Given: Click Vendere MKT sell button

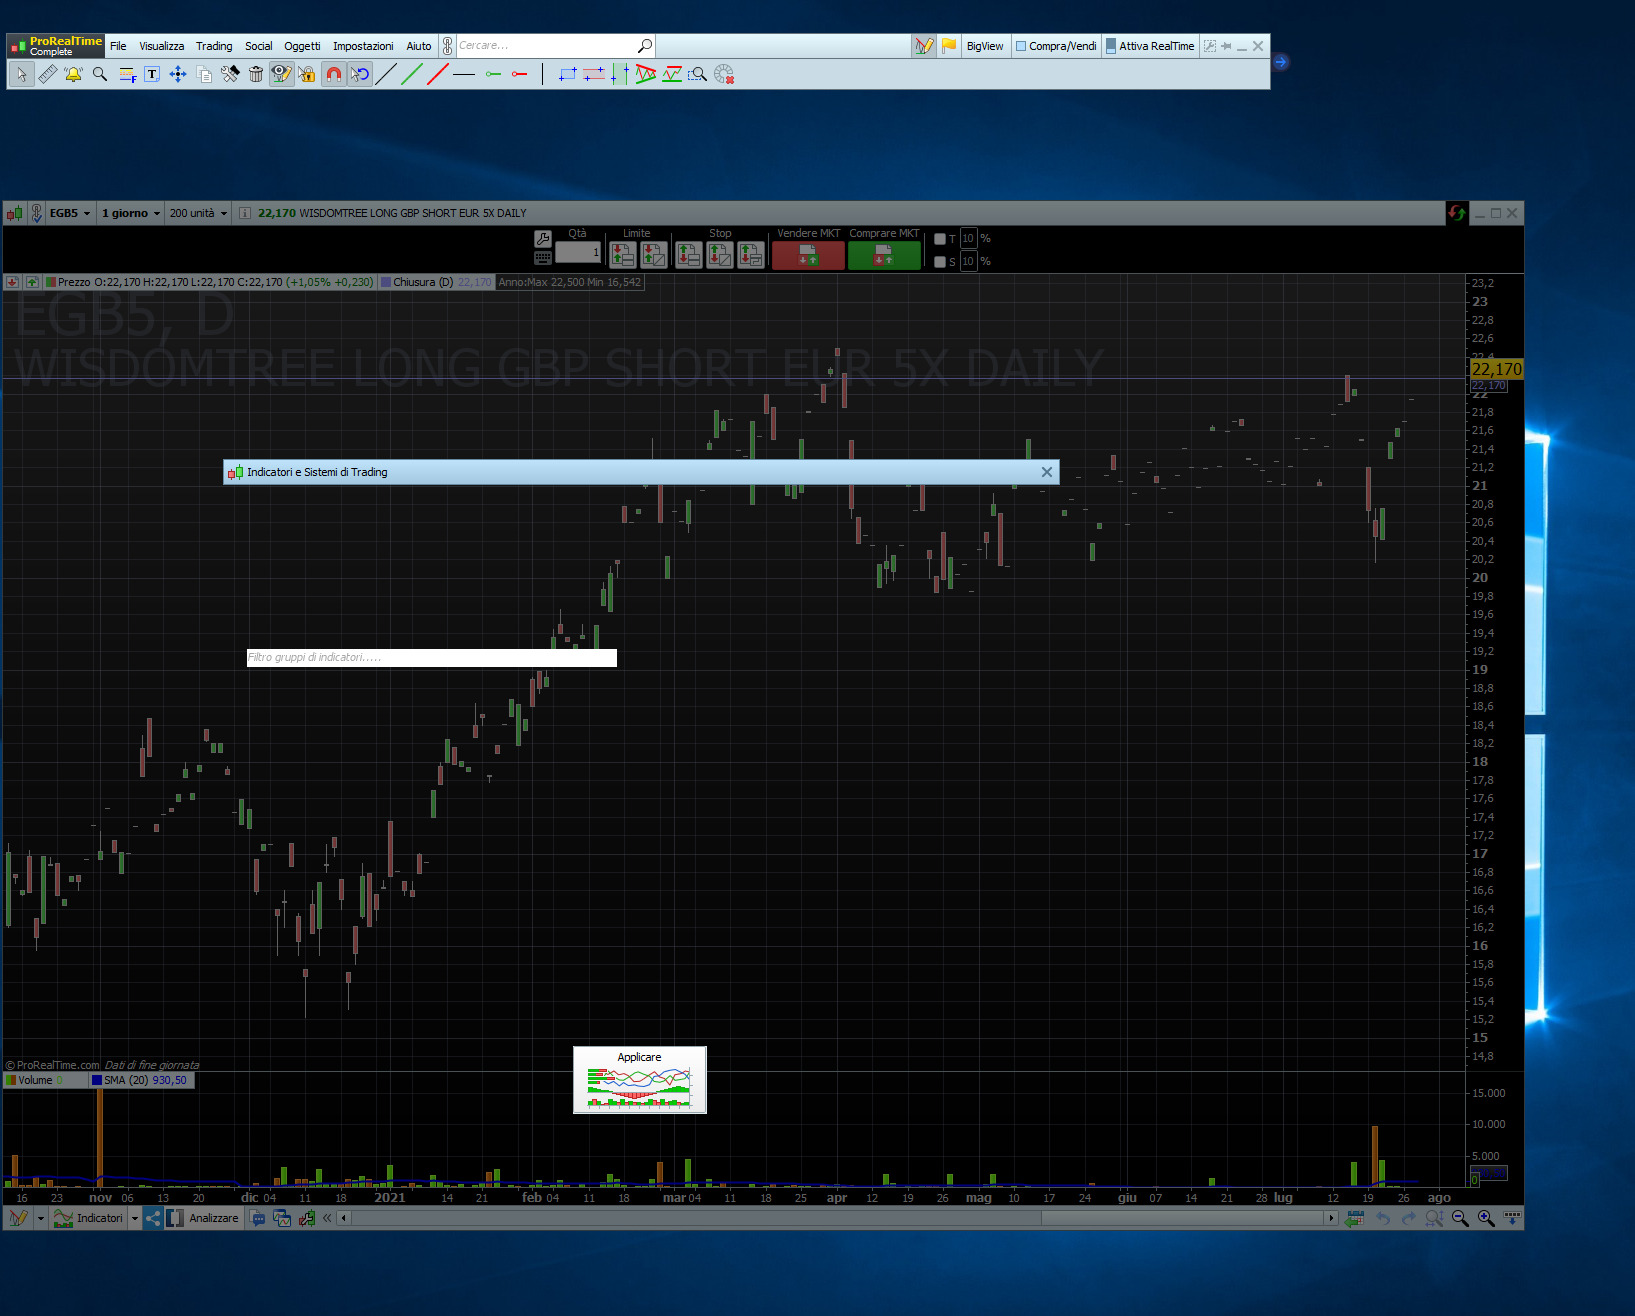Looking at the screenshot, I should [808, 256].
